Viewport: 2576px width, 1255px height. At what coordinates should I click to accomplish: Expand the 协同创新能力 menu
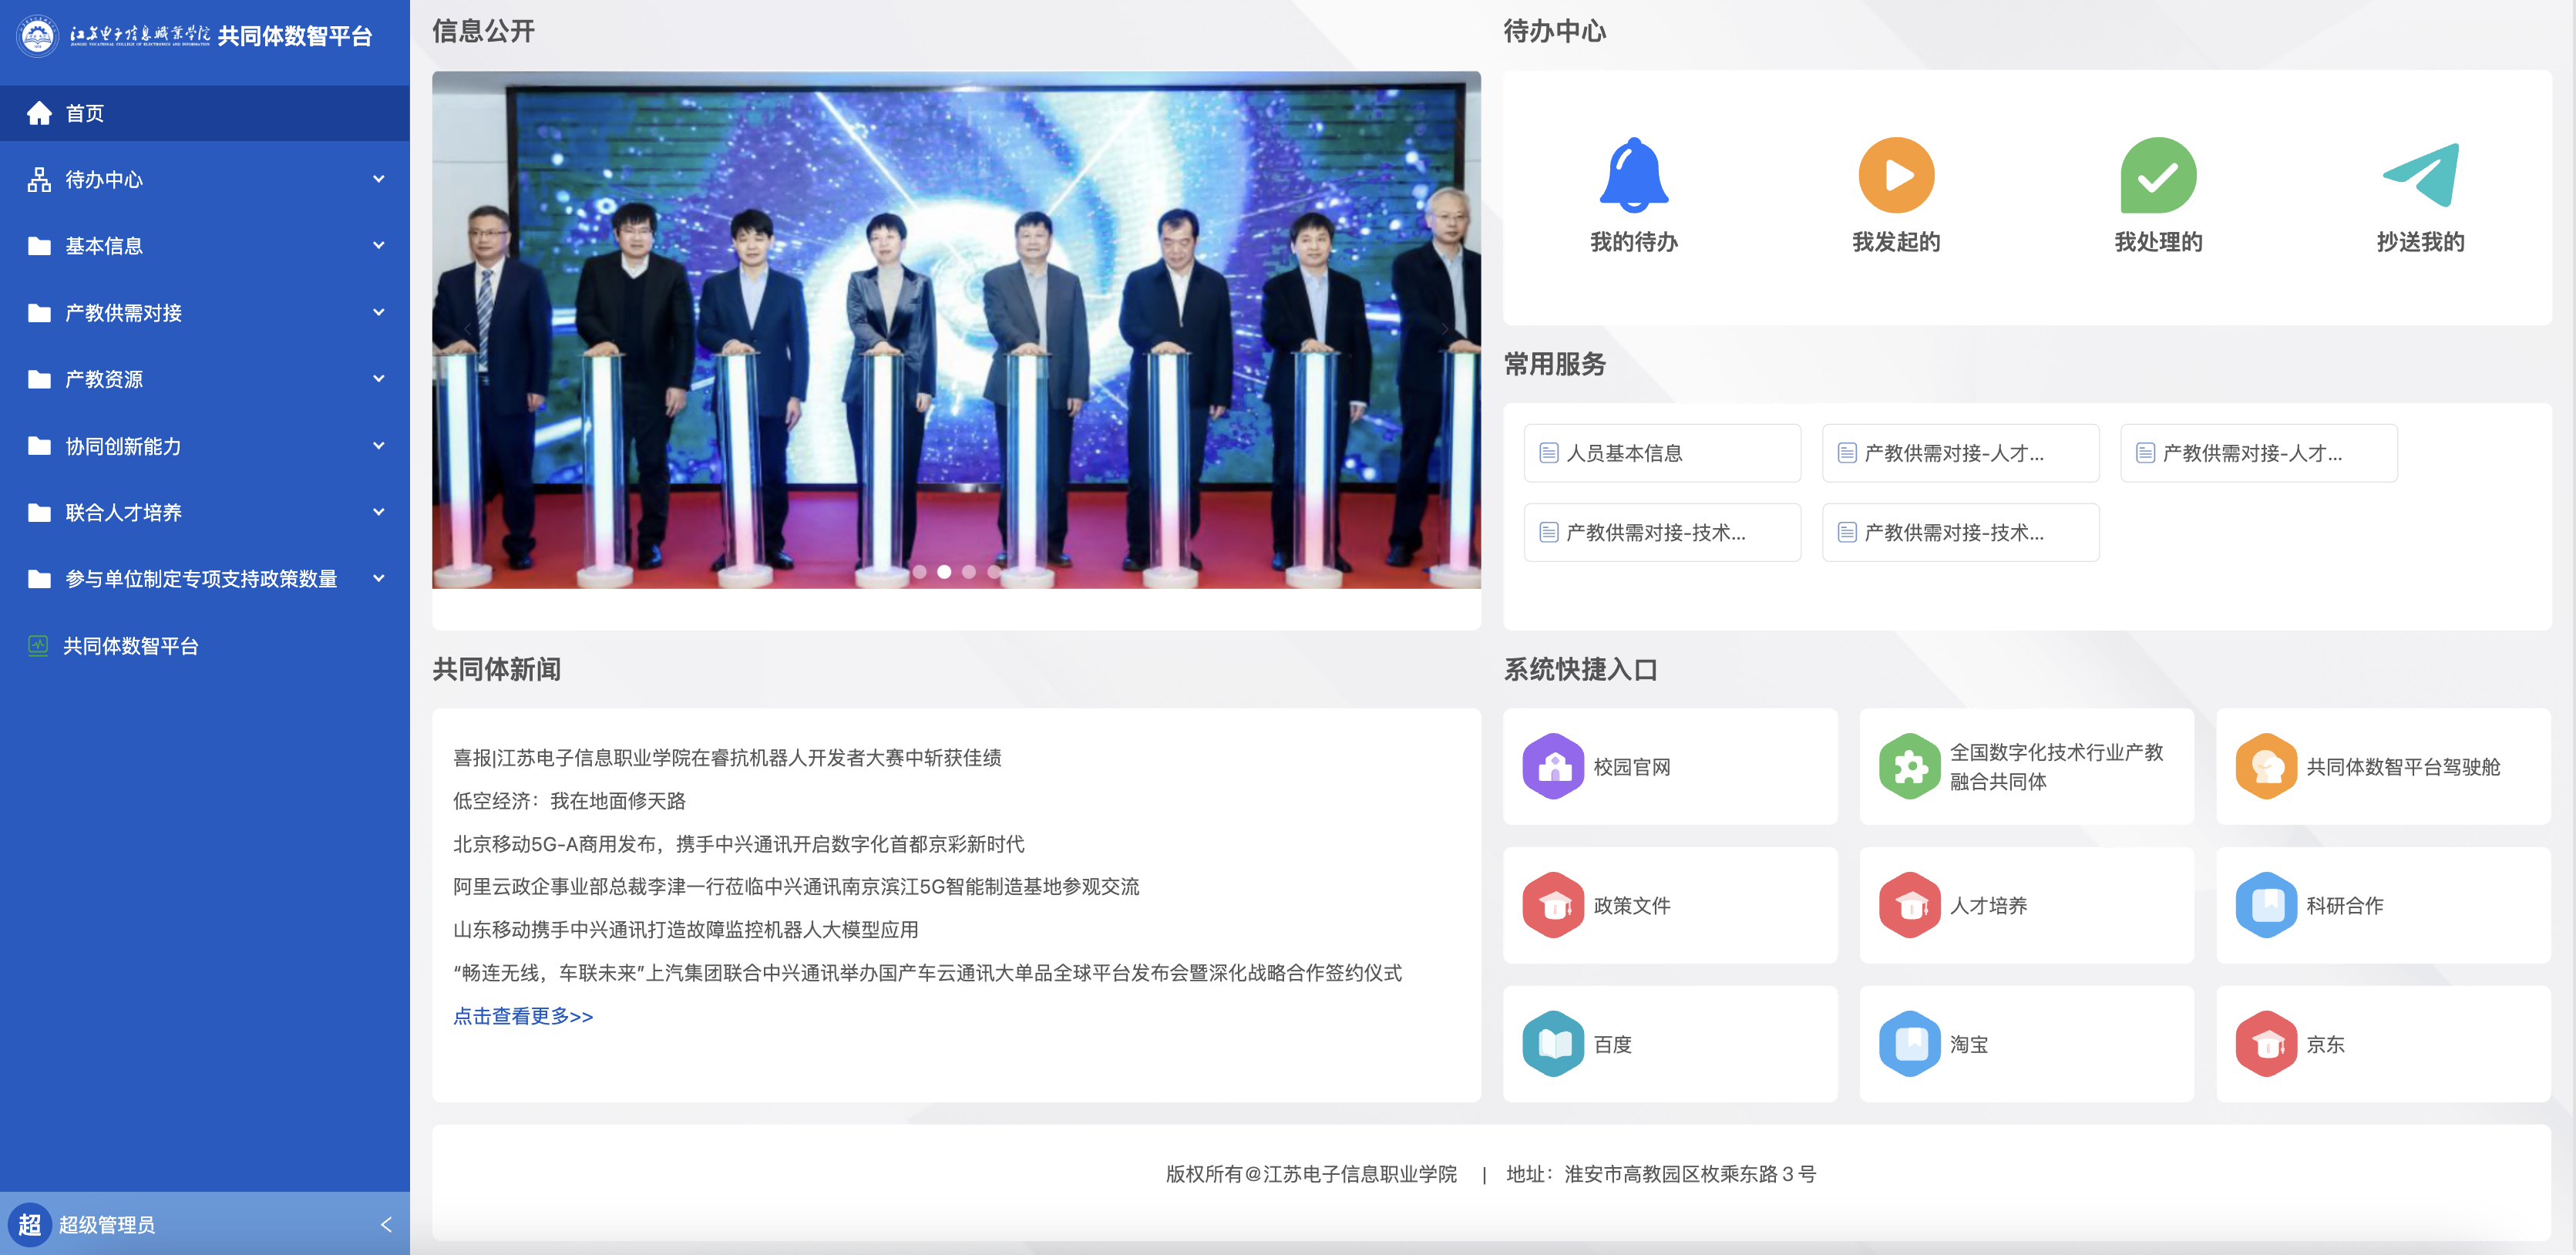(205, 445)
